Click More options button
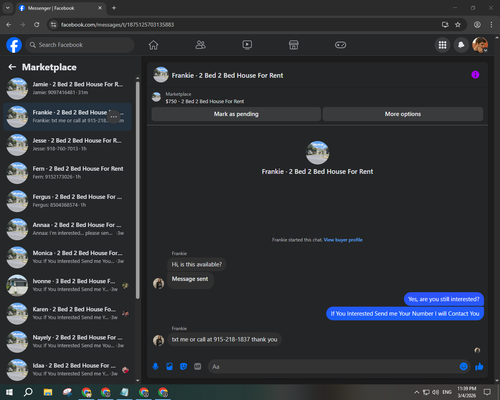 [403, 114]
